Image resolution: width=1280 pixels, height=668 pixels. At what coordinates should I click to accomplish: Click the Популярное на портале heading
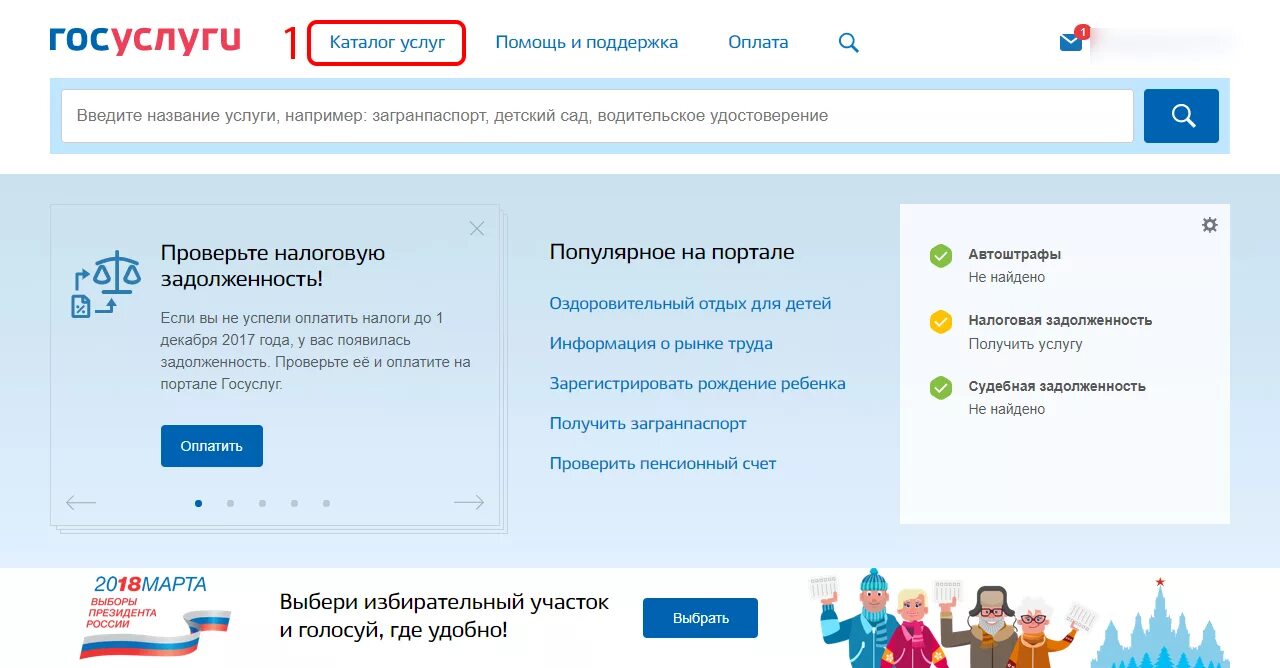(x=672, y=252)
